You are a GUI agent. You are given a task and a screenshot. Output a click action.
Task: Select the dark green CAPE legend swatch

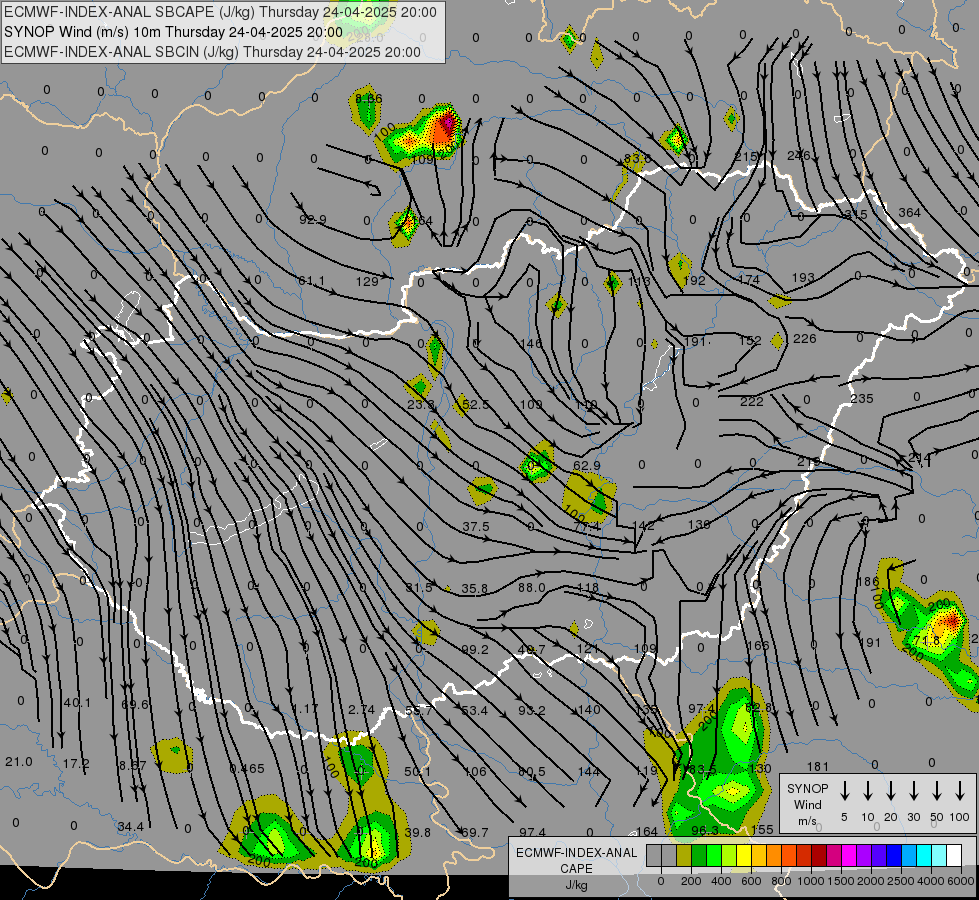699,855
